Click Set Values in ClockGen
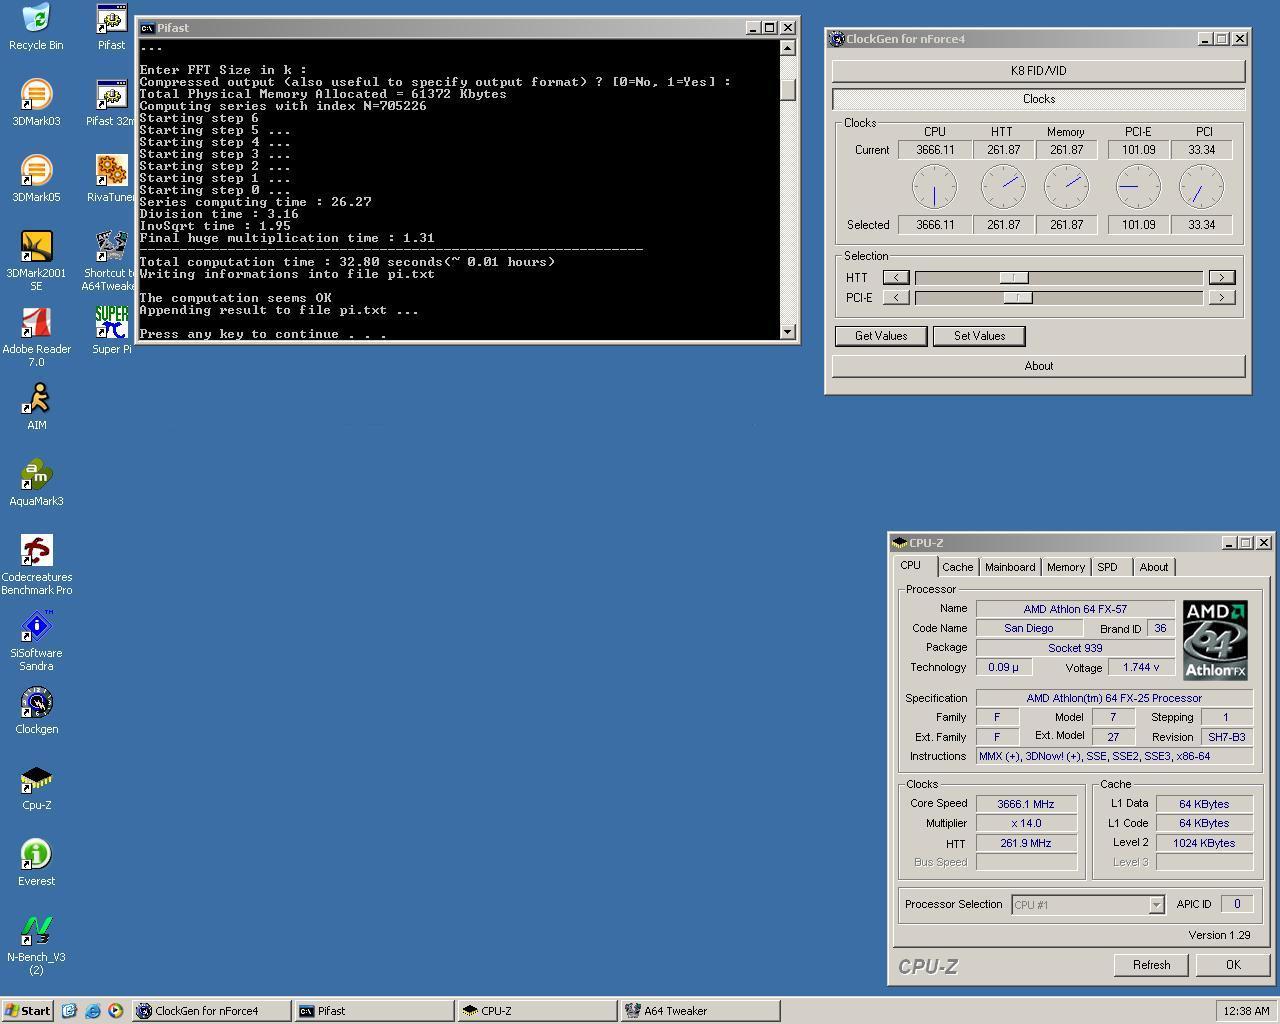This screenshot has width=1280, height=1024. tap(979, 336)
